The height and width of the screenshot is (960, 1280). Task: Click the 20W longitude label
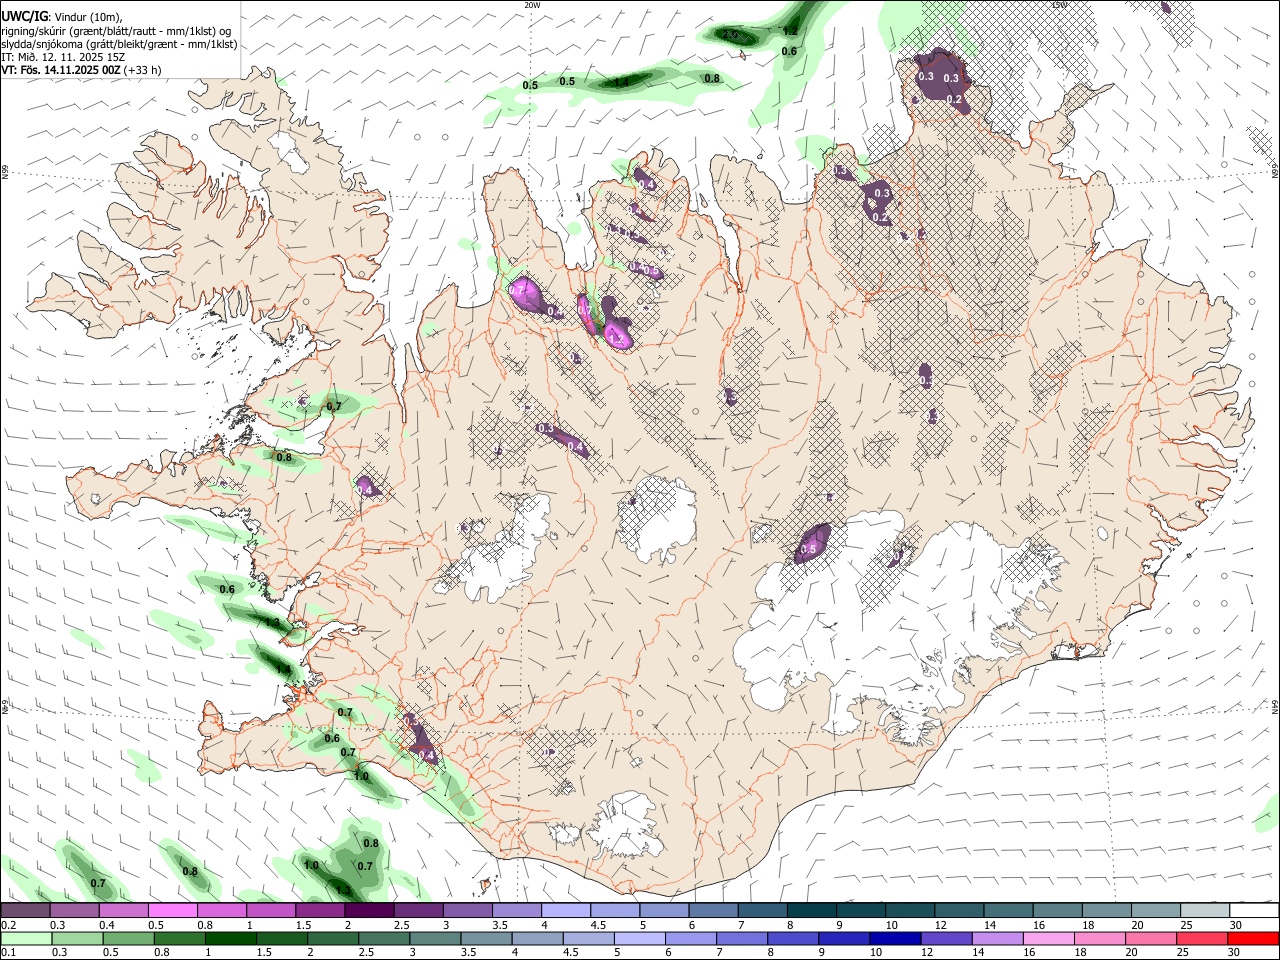point(532,5)
